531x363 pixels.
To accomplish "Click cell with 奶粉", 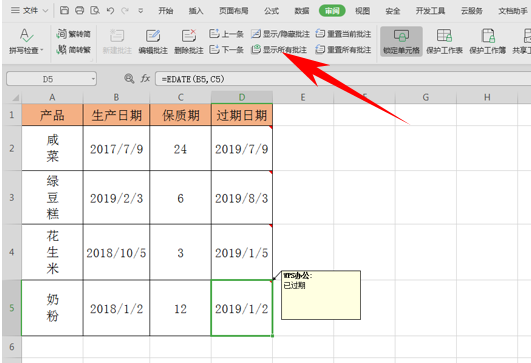I will click(52, 308).
